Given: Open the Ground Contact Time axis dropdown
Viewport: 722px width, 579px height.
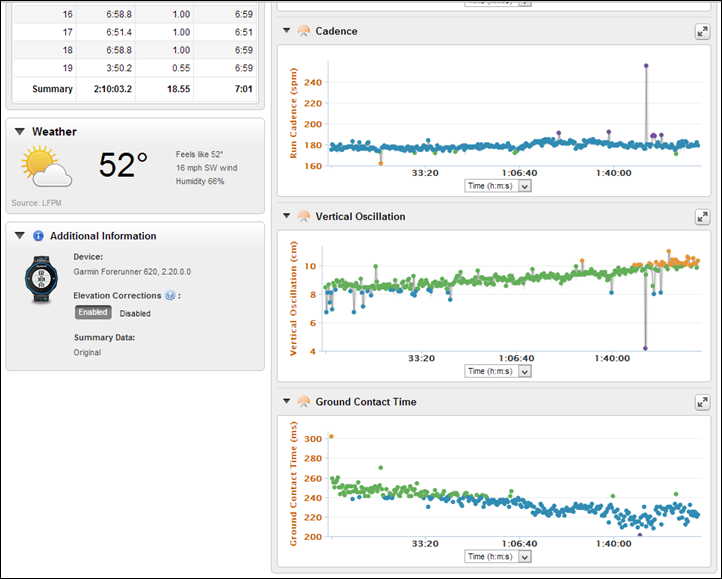Looking at the screenshot, I should pyautogui.click(x=498, y=556).
